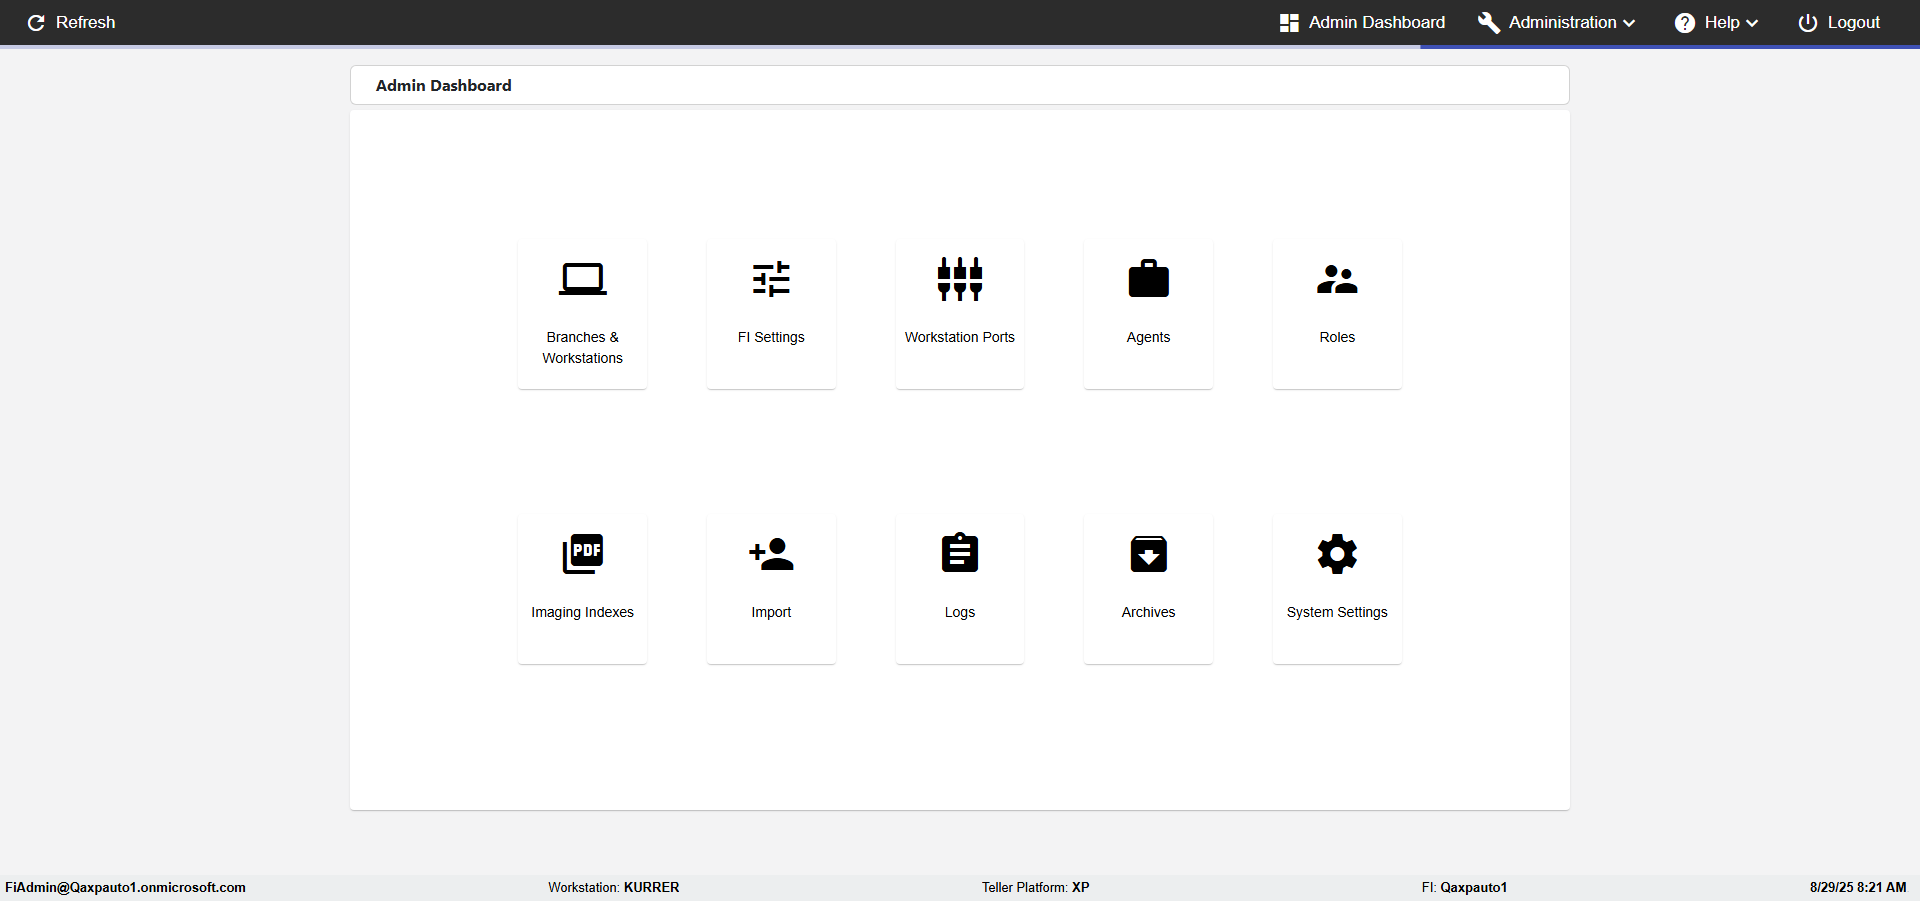Click the Admin Dashboard page heading
Screen dimensions: 1920x901
click(443, 86)
